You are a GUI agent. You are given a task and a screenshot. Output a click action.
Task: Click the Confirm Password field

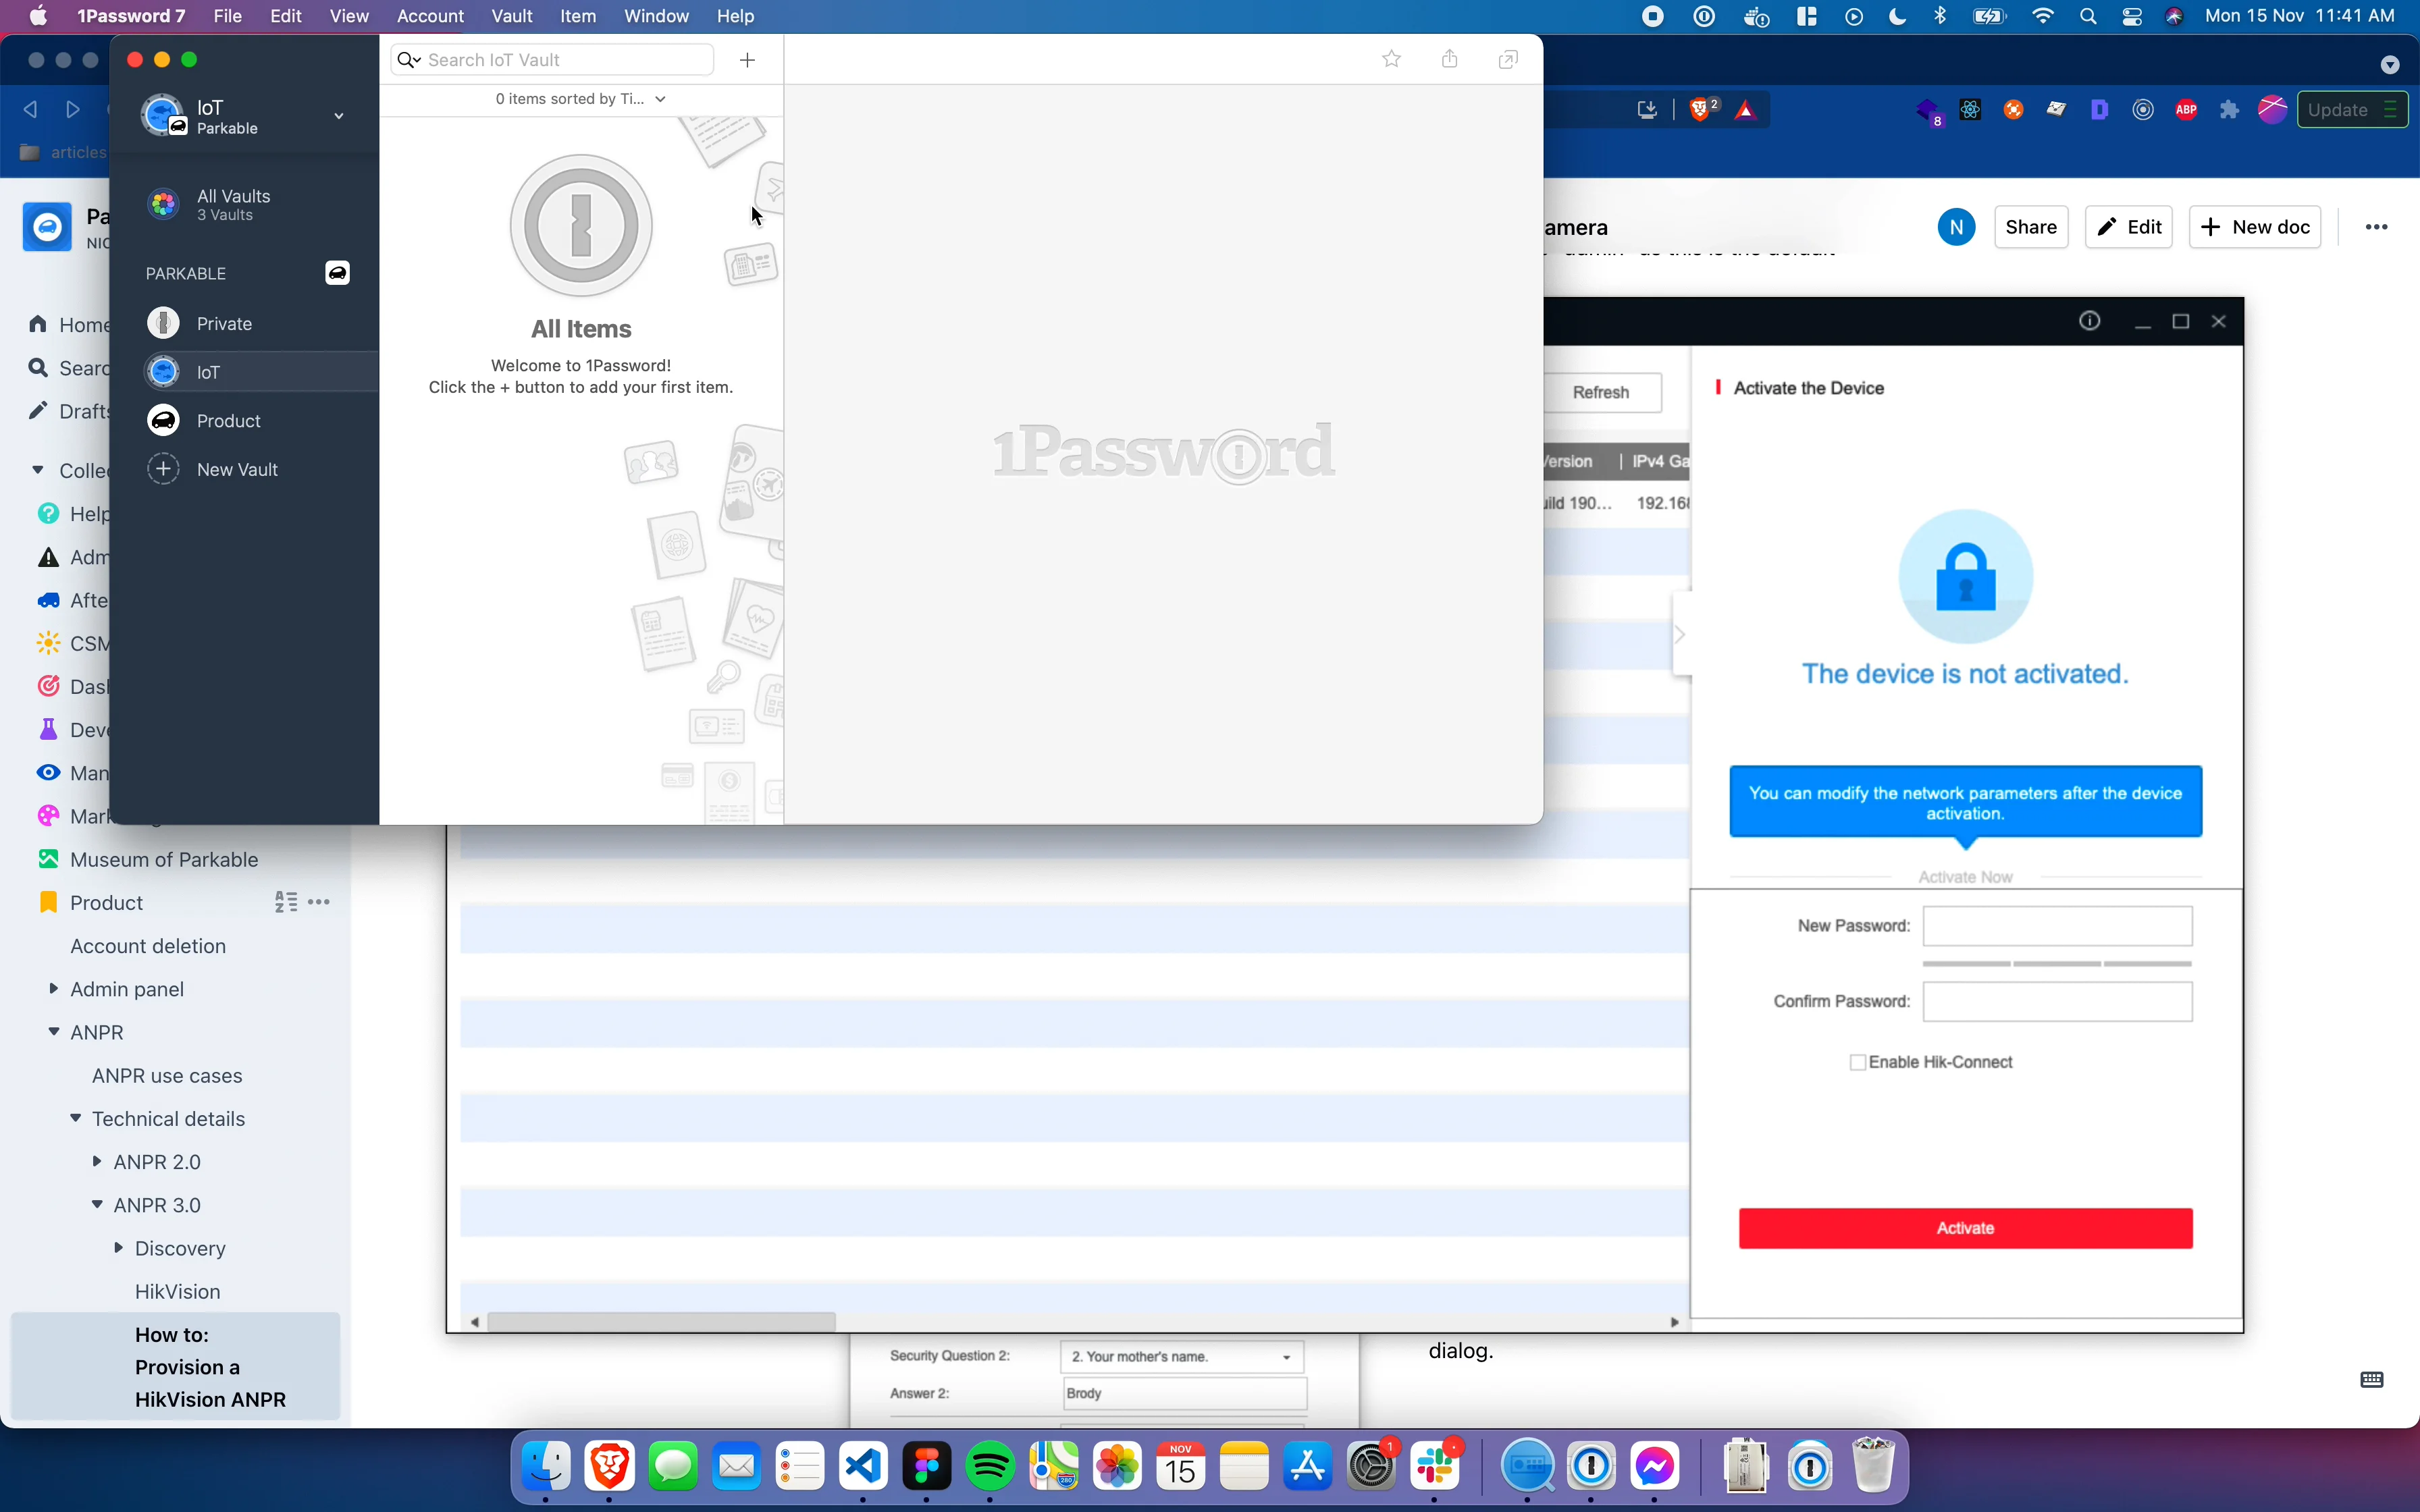coord(2057,1002)
